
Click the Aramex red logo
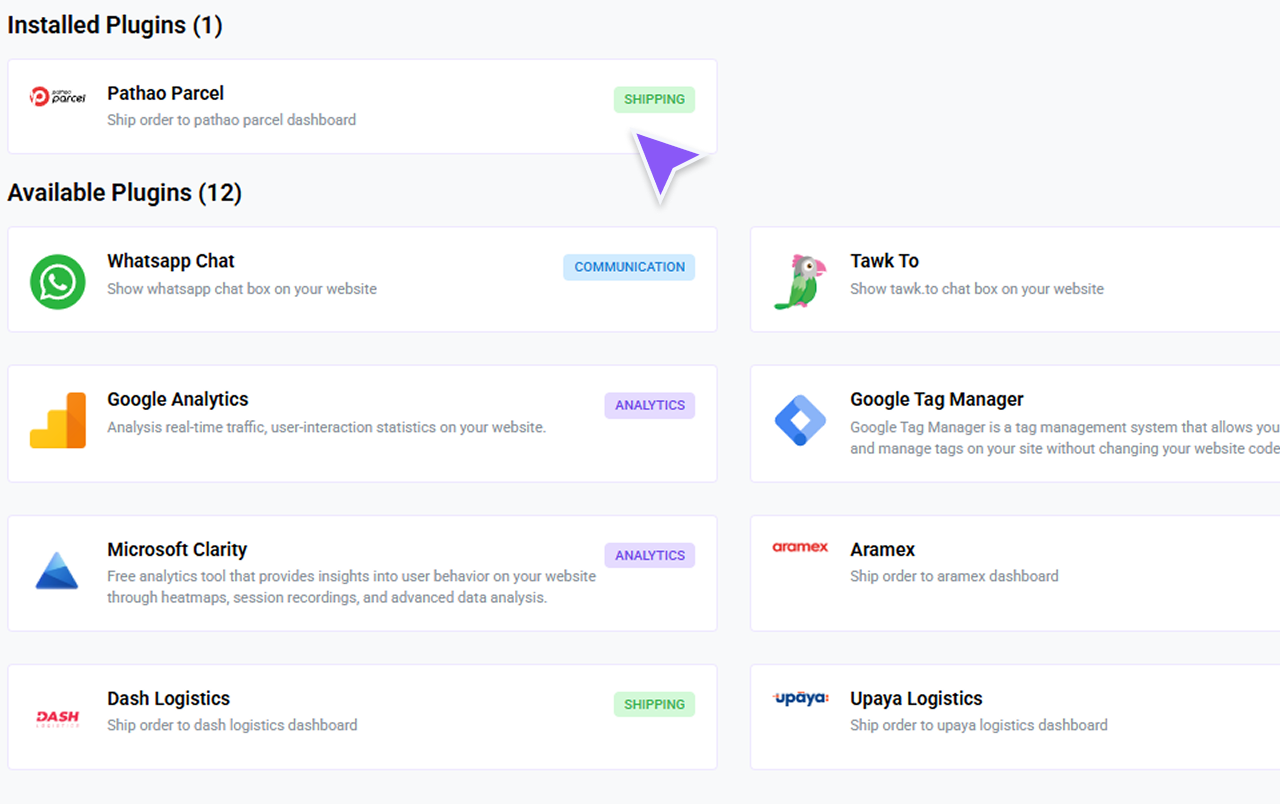click(800, 547)
